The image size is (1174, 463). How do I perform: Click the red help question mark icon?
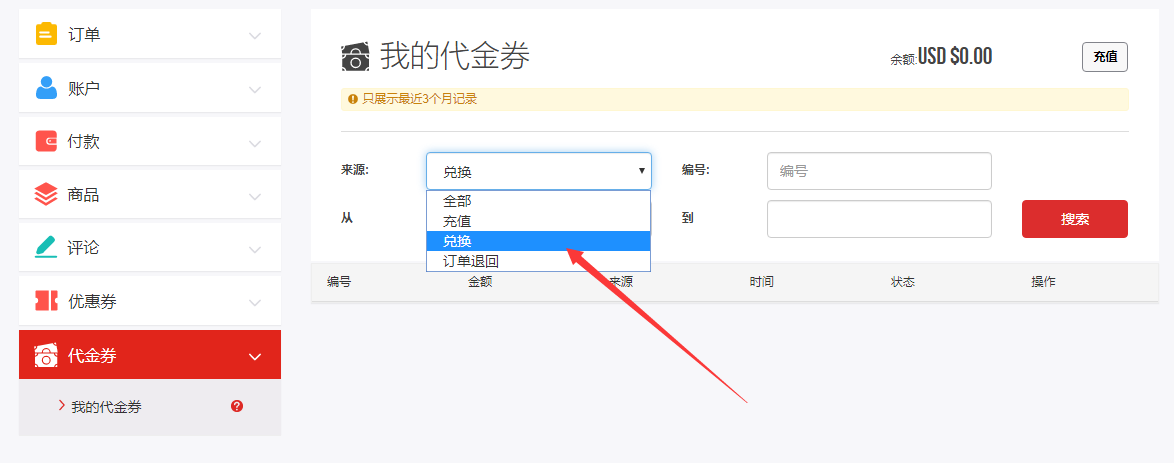[237, 406]
